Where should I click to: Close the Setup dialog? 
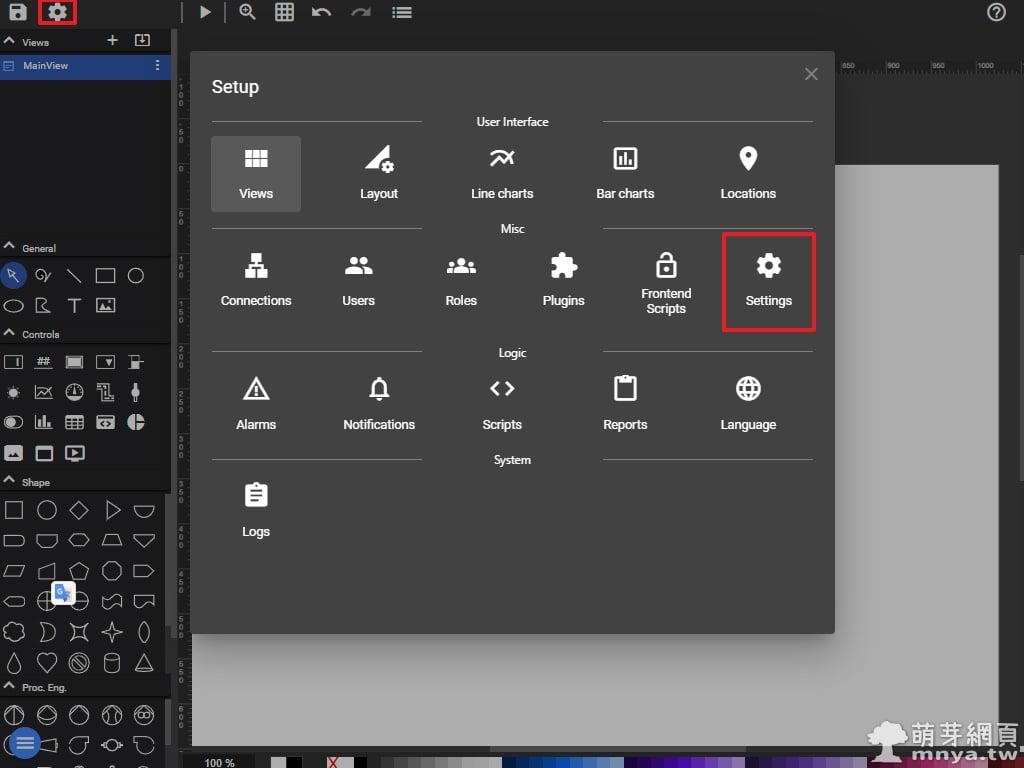(811, 74)
